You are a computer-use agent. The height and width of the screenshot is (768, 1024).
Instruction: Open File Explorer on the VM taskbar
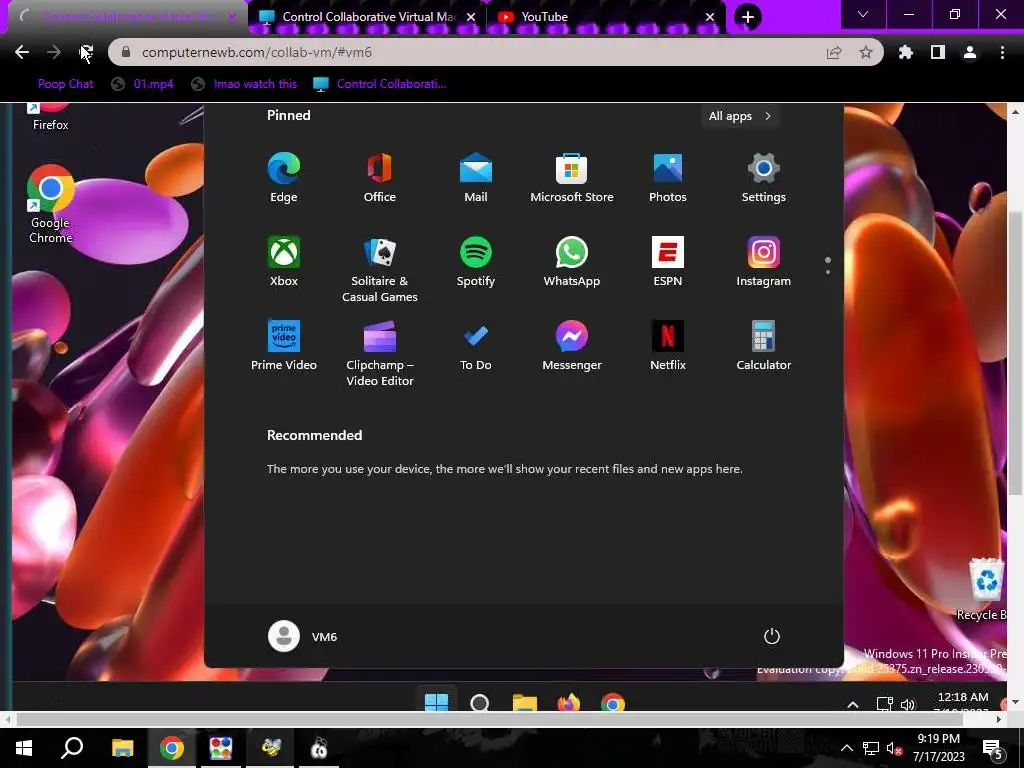tap(524, 703)
